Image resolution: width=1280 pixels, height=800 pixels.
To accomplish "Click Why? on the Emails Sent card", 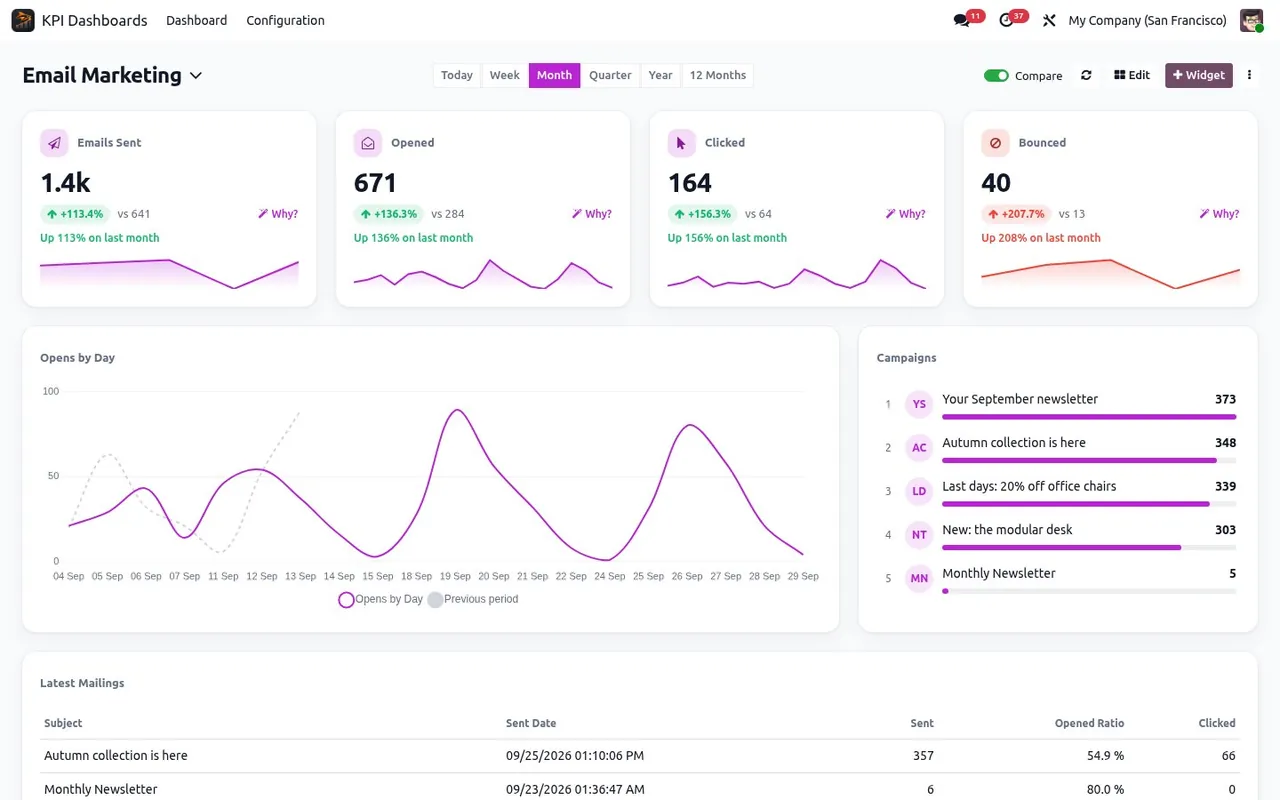I will pyautogui.click(x=278, y=214).
